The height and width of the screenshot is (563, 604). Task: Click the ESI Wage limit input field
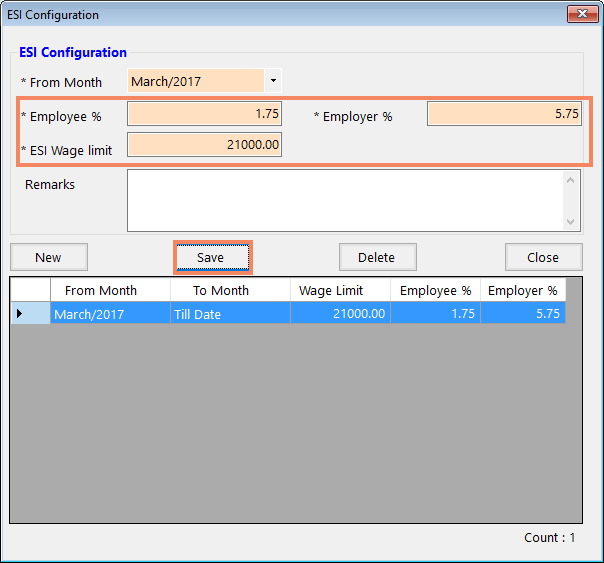pos(204,144)
